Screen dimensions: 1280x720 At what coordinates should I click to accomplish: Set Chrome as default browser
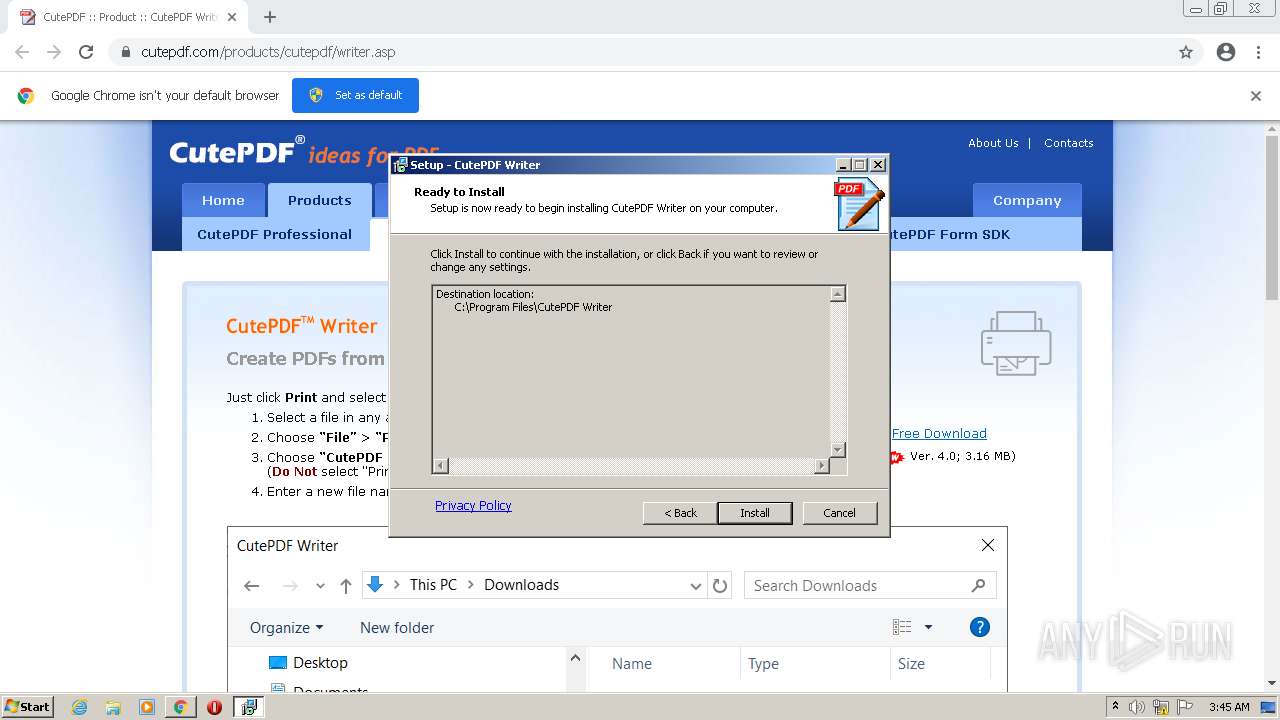[x=355, y=95]
